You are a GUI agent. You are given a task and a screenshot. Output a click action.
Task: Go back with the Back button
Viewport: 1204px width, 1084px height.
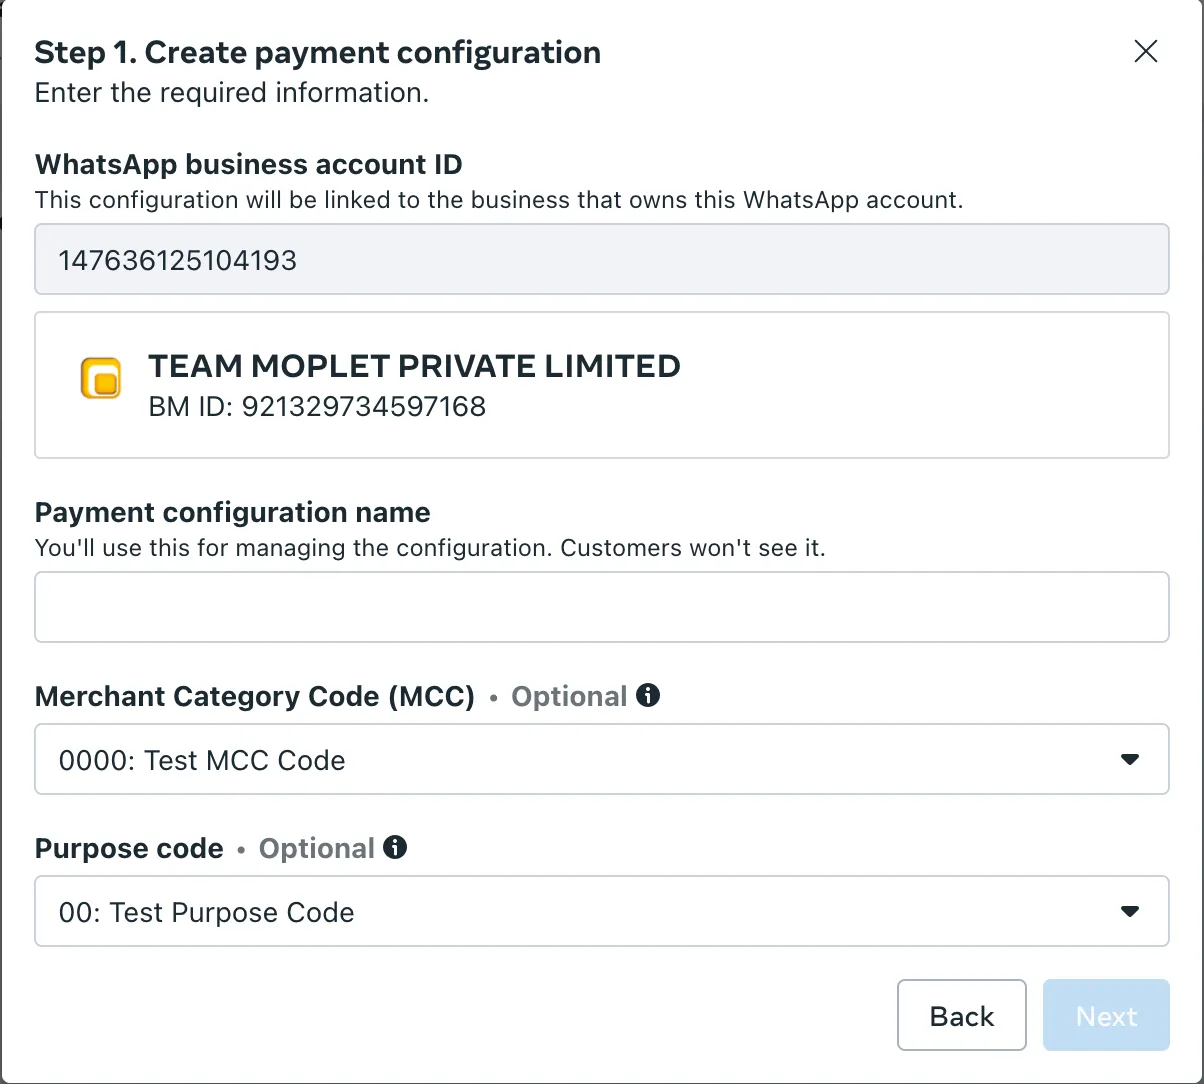pos(962,1015)
